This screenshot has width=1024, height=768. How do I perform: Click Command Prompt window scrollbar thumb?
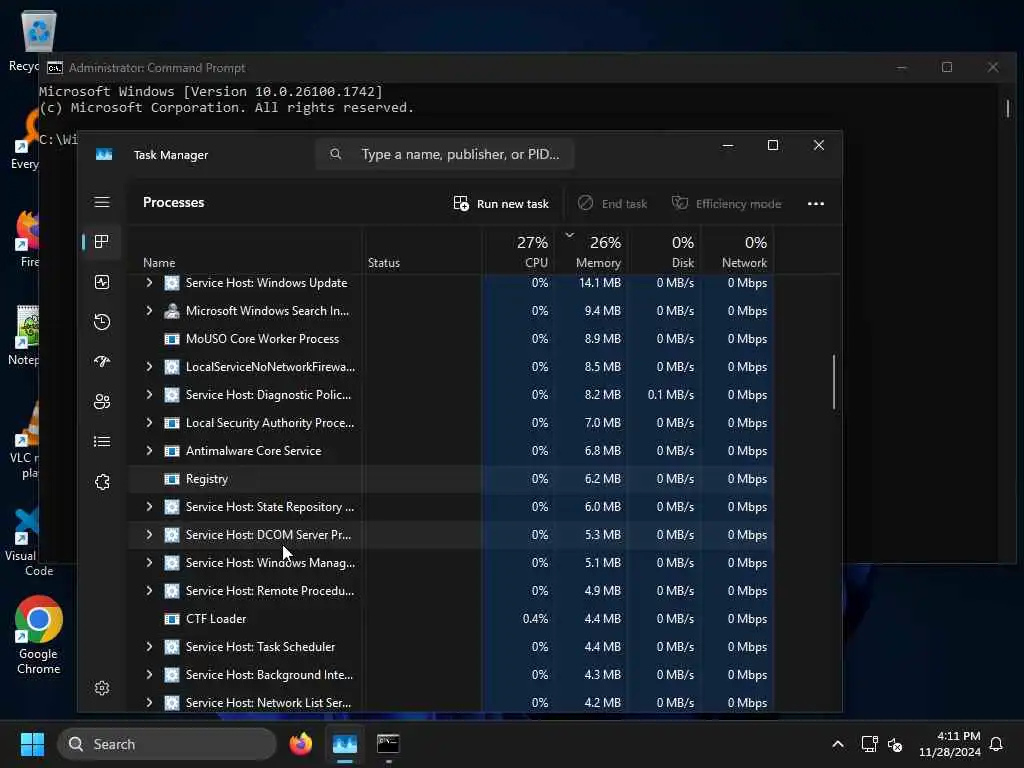click(x=1008, y=108)
